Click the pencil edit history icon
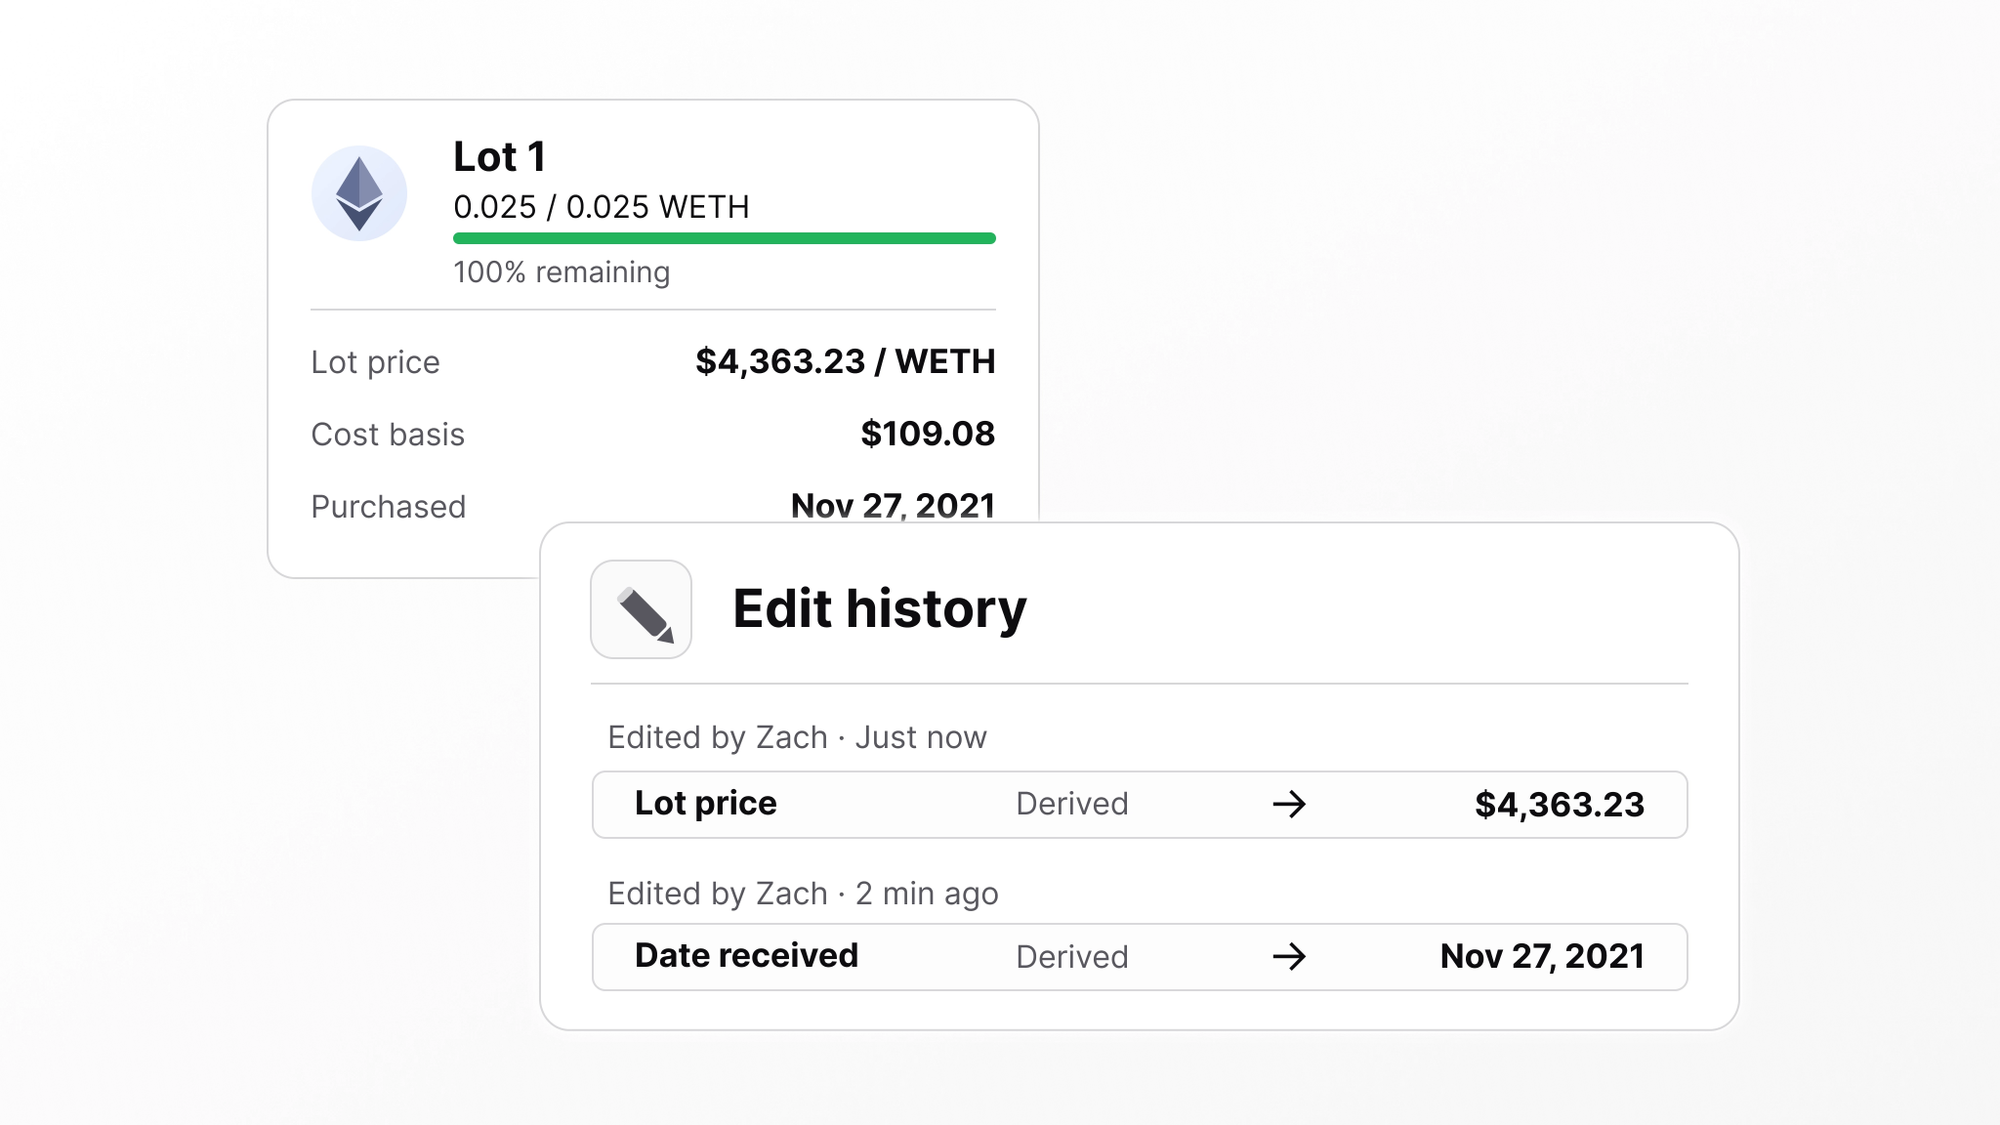The height and width of the screenshot is (1125, 2000). pos(641,609)
